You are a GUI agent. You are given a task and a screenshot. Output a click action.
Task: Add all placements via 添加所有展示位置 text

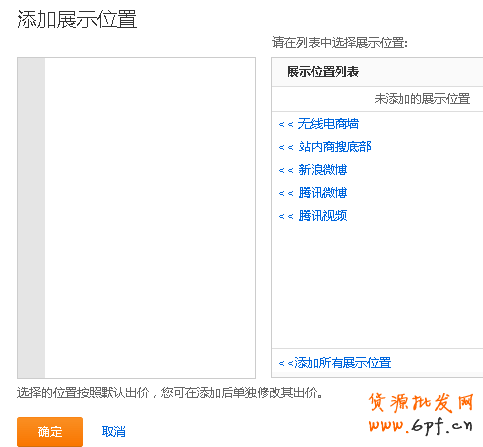point(343,363)
